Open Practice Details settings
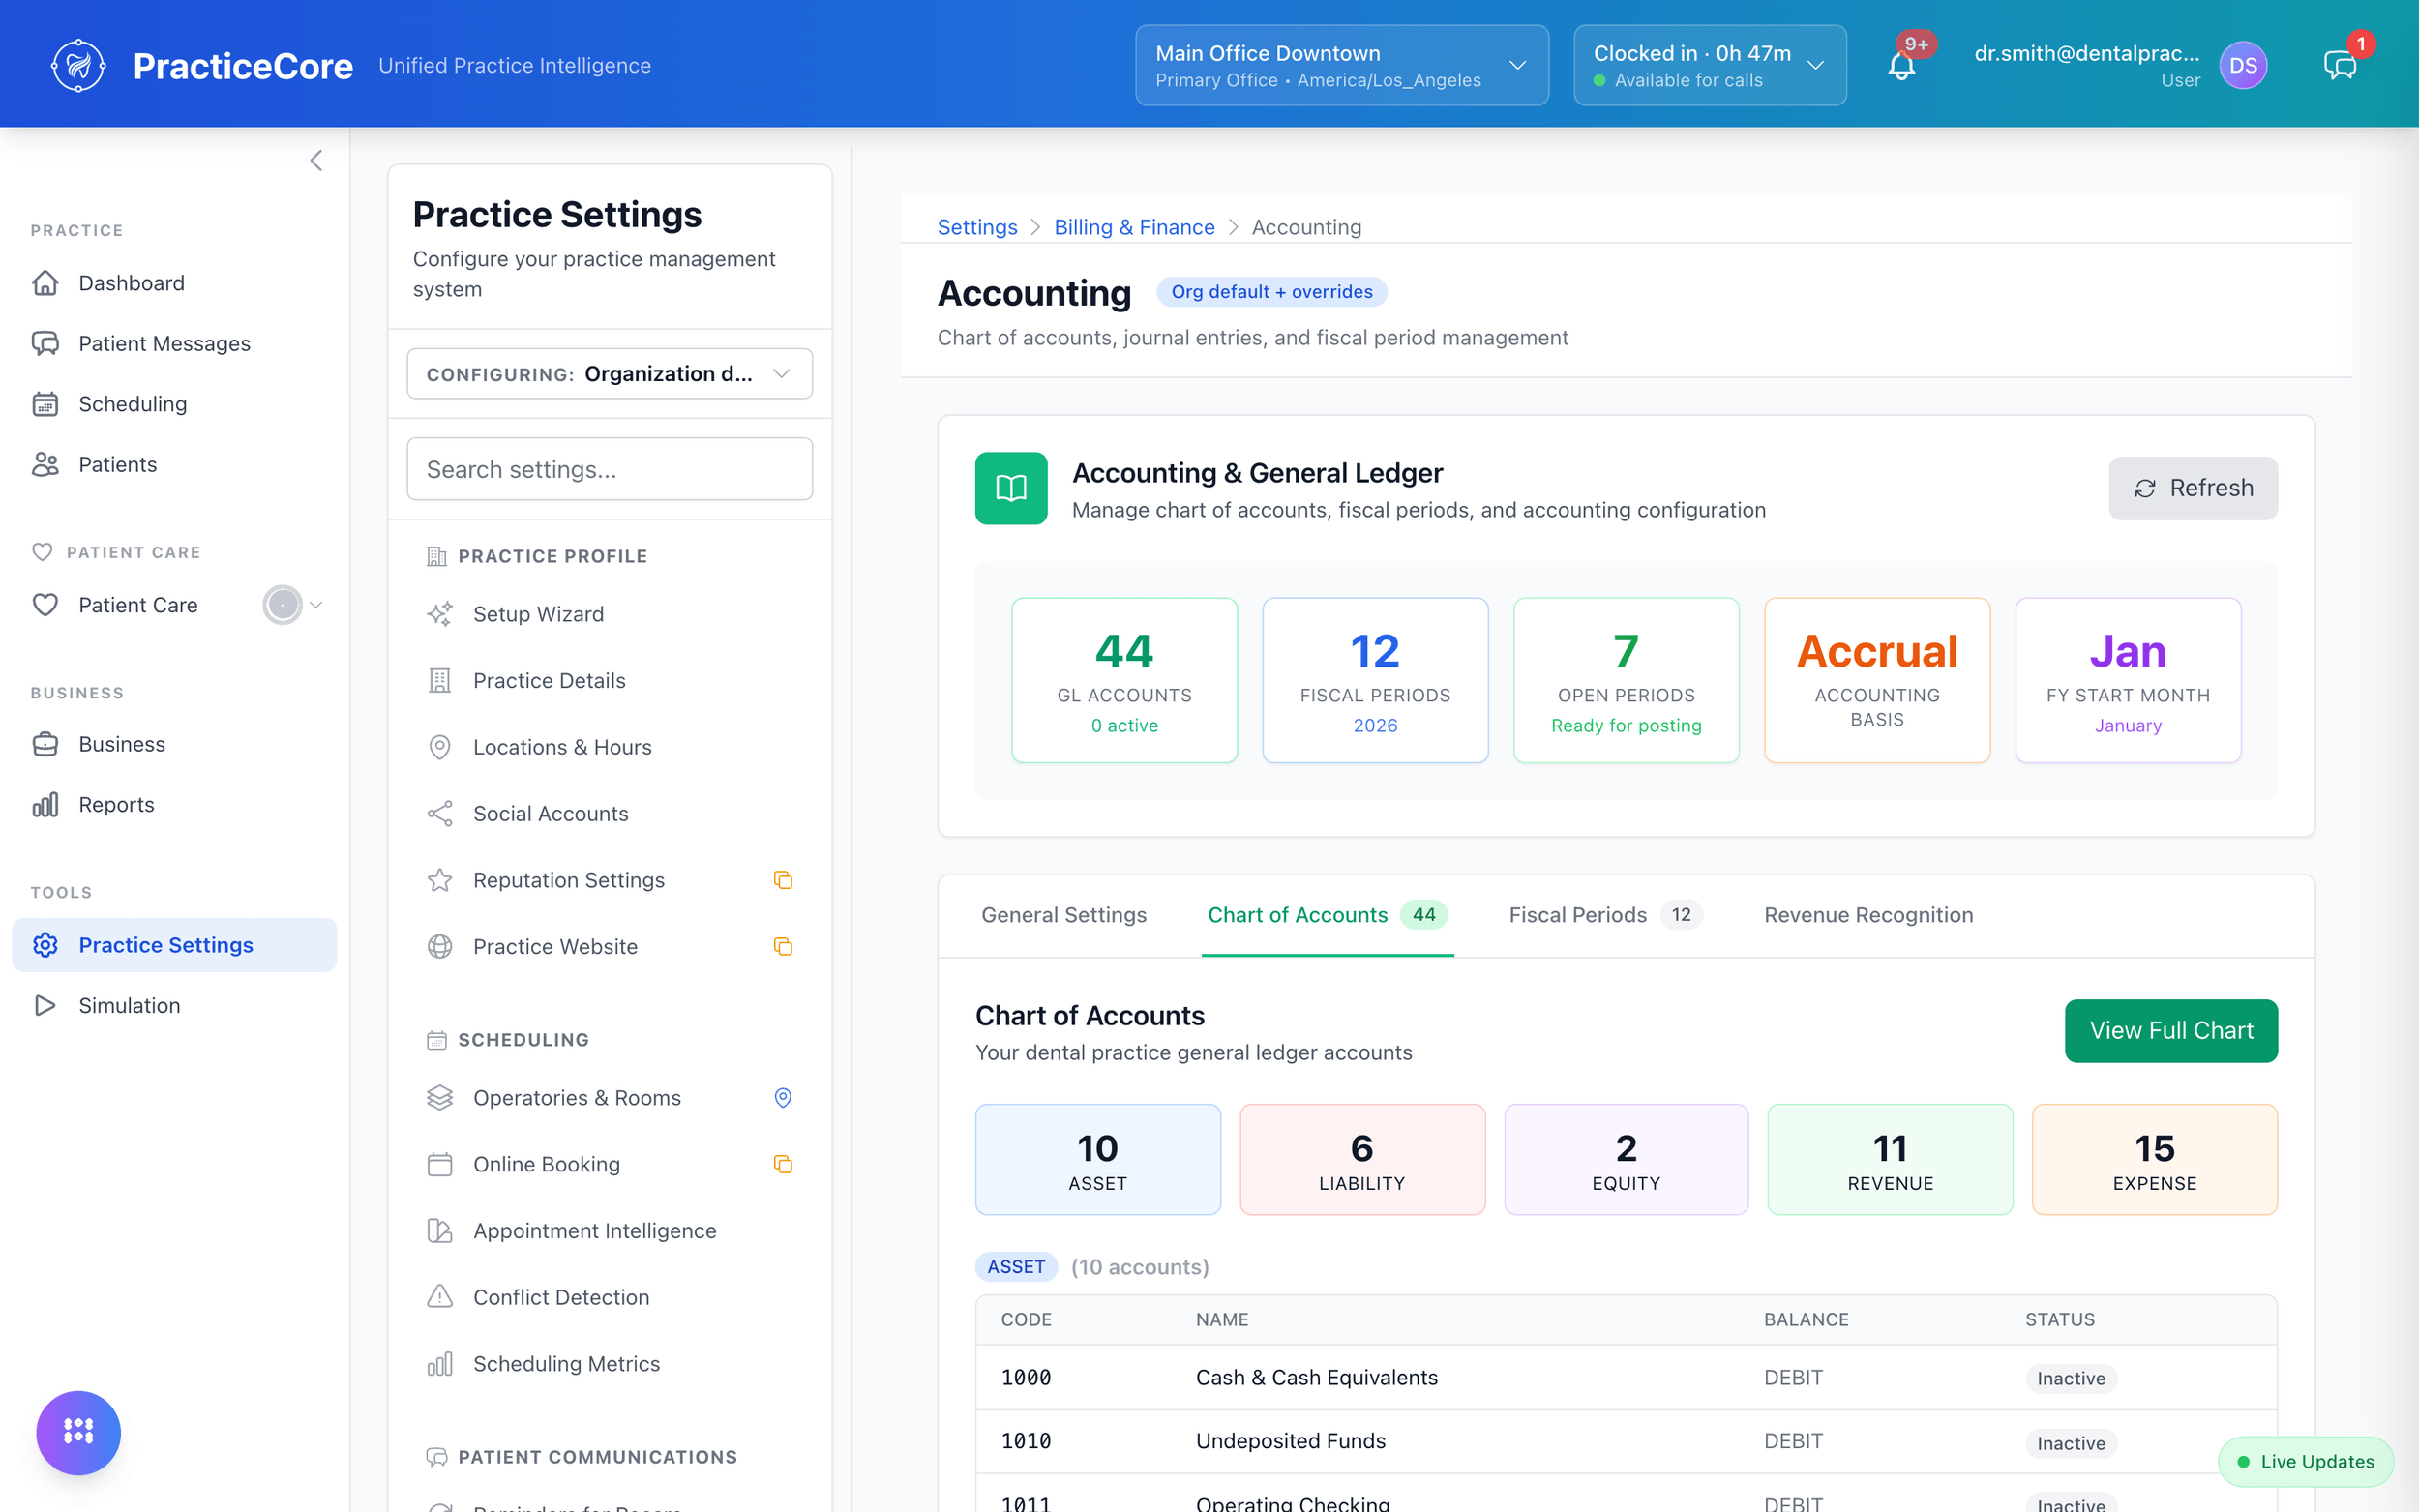Viewport: 2419px width, 1512px height. (x=610, y=680)
